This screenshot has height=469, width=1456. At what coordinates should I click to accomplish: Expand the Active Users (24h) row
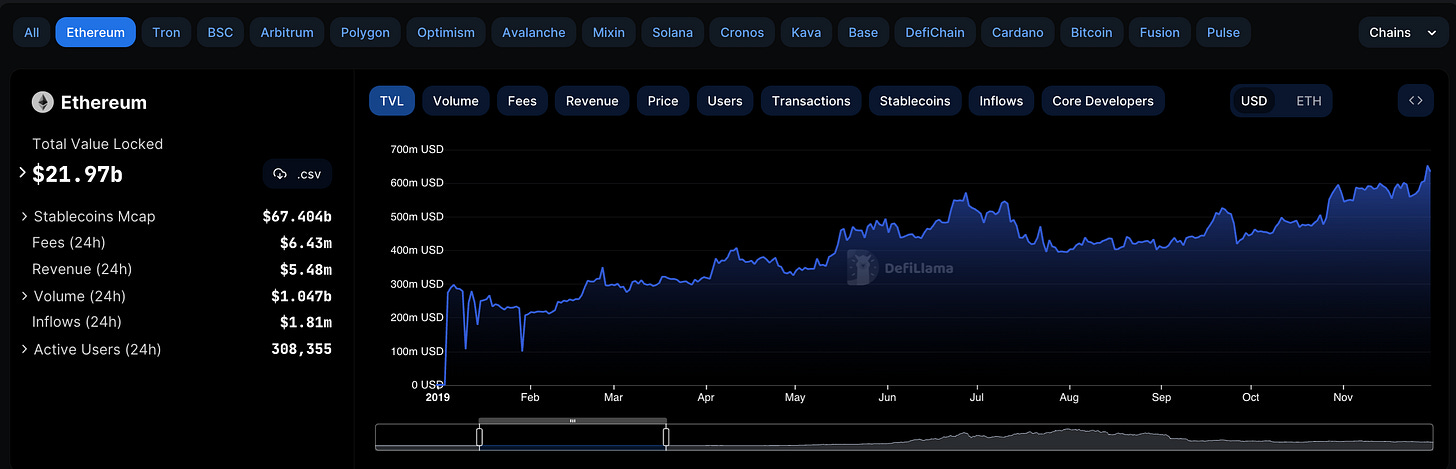pyautogui.click(x=25, y=349)
